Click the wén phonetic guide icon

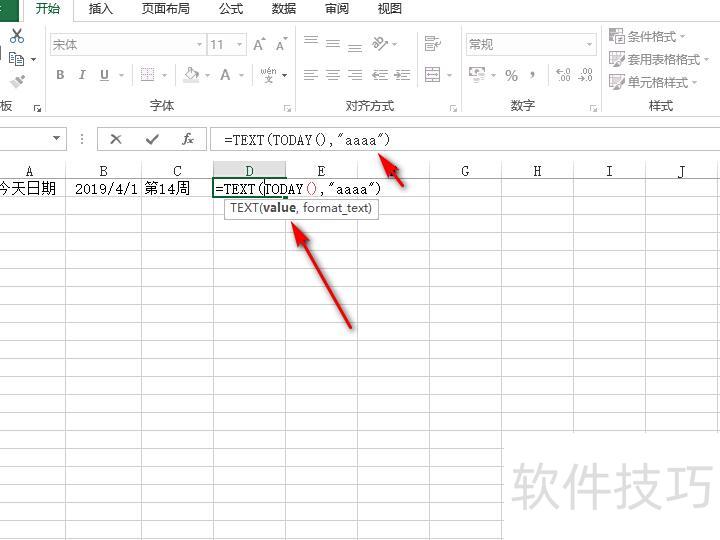click(269, 74)
